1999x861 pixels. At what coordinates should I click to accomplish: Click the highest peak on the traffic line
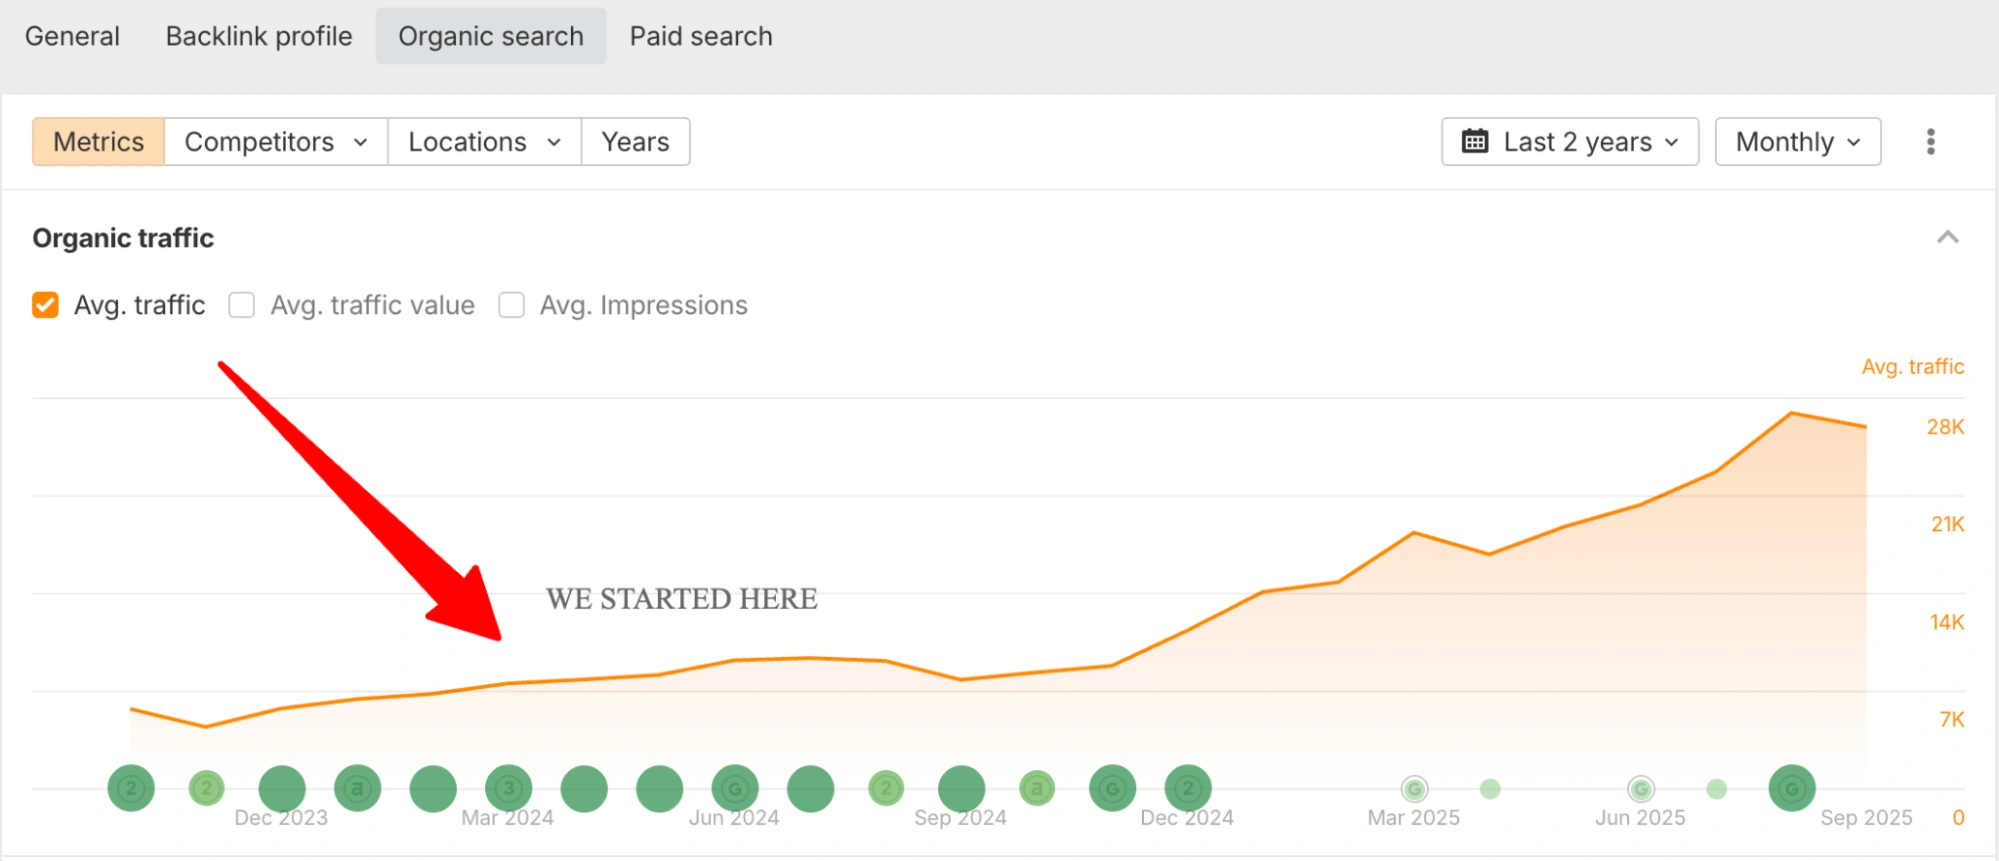(1791, 413)
